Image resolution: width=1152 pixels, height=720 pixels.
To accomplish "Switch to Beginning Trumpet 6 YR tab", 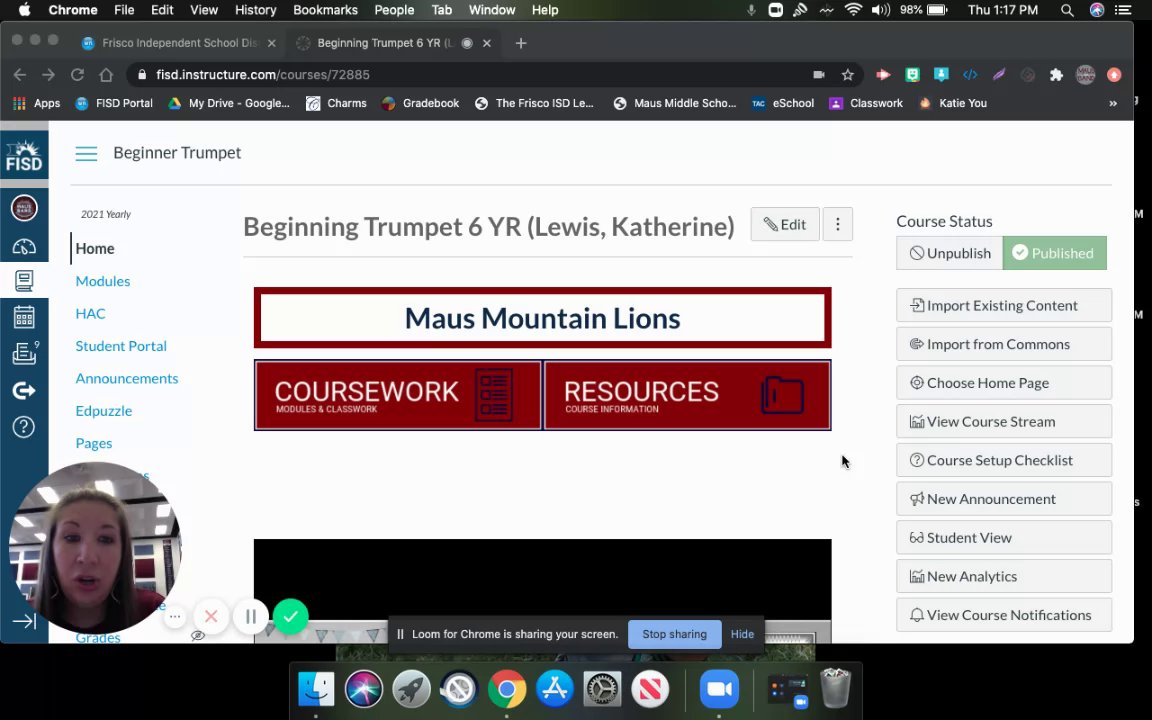I will 394,43.
